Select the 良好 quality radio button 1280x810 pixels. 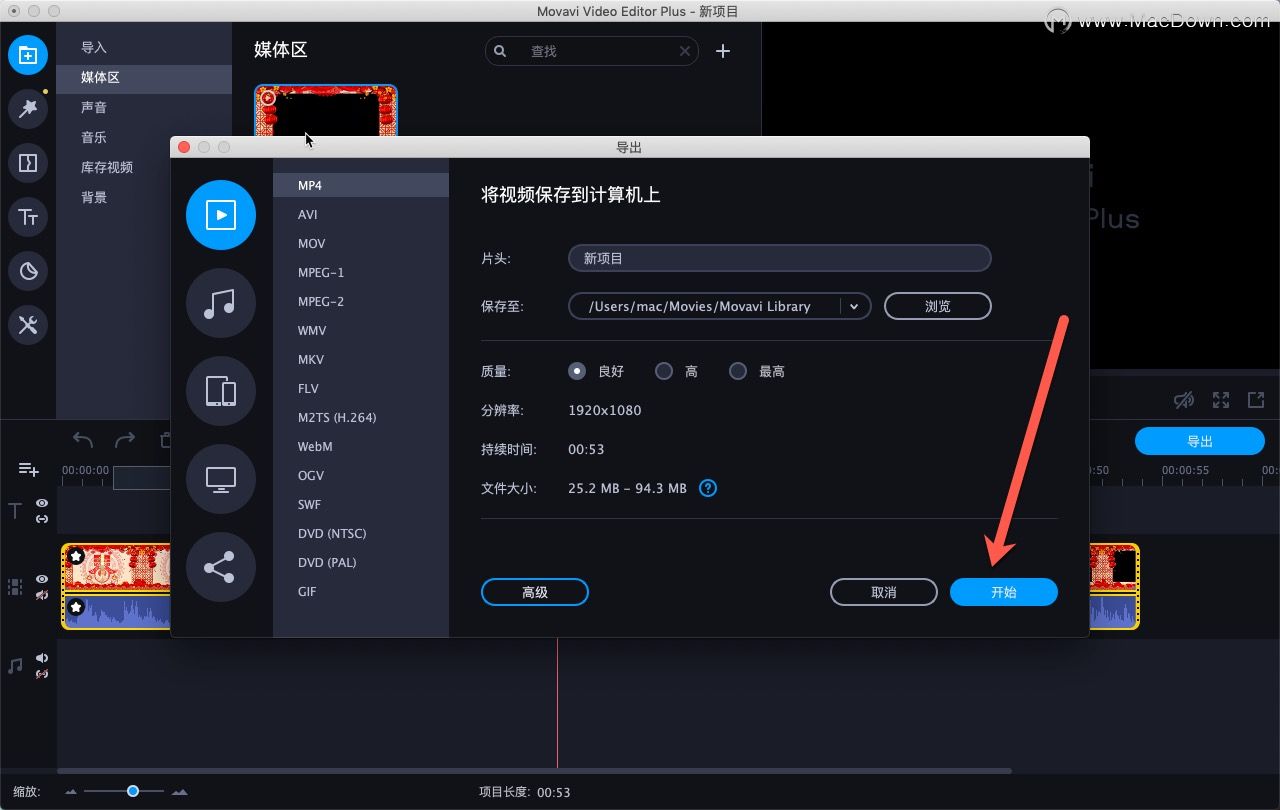[x=577, y=371]
